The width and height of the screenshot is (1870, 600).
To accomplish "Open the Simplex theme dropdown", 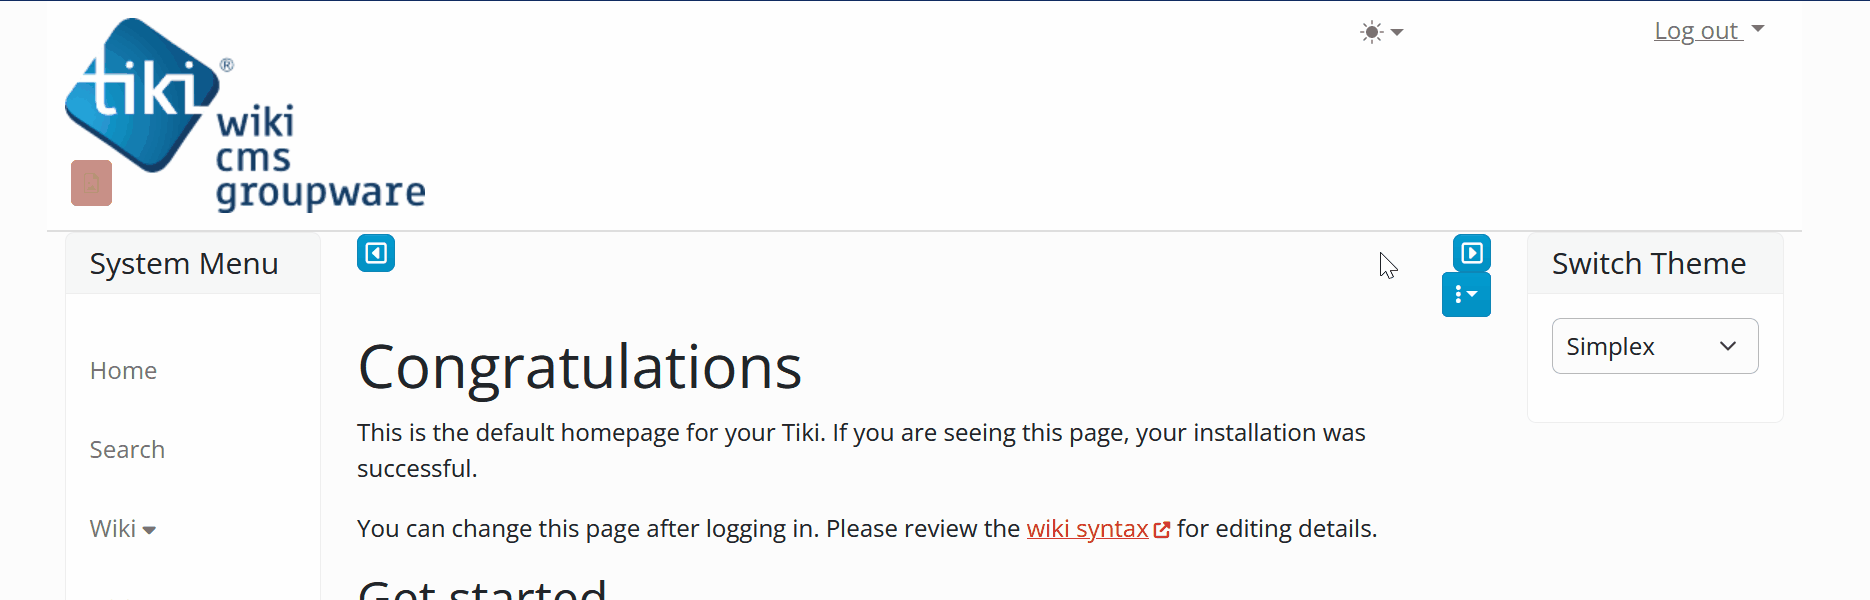I will tap(1654, 346).
